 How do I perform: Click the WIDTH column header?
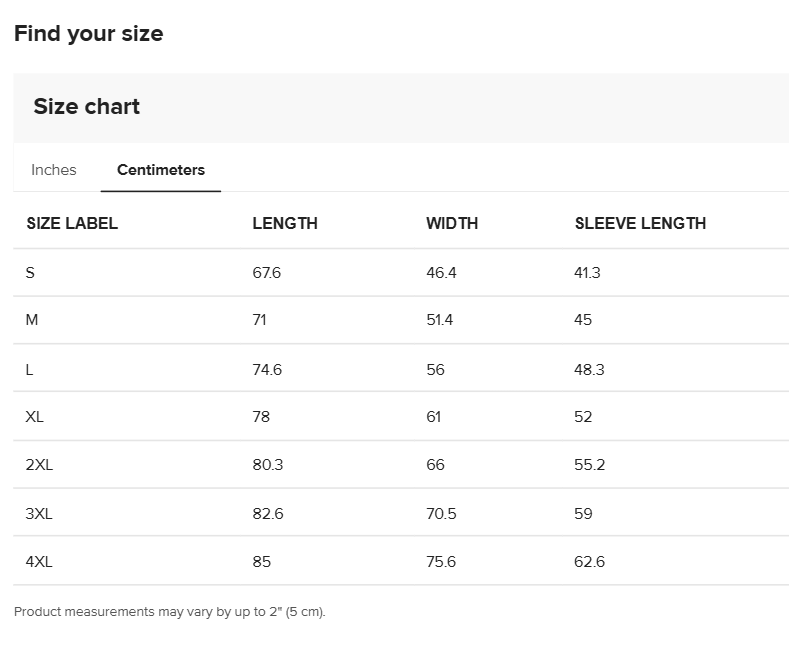click(452, 223)
